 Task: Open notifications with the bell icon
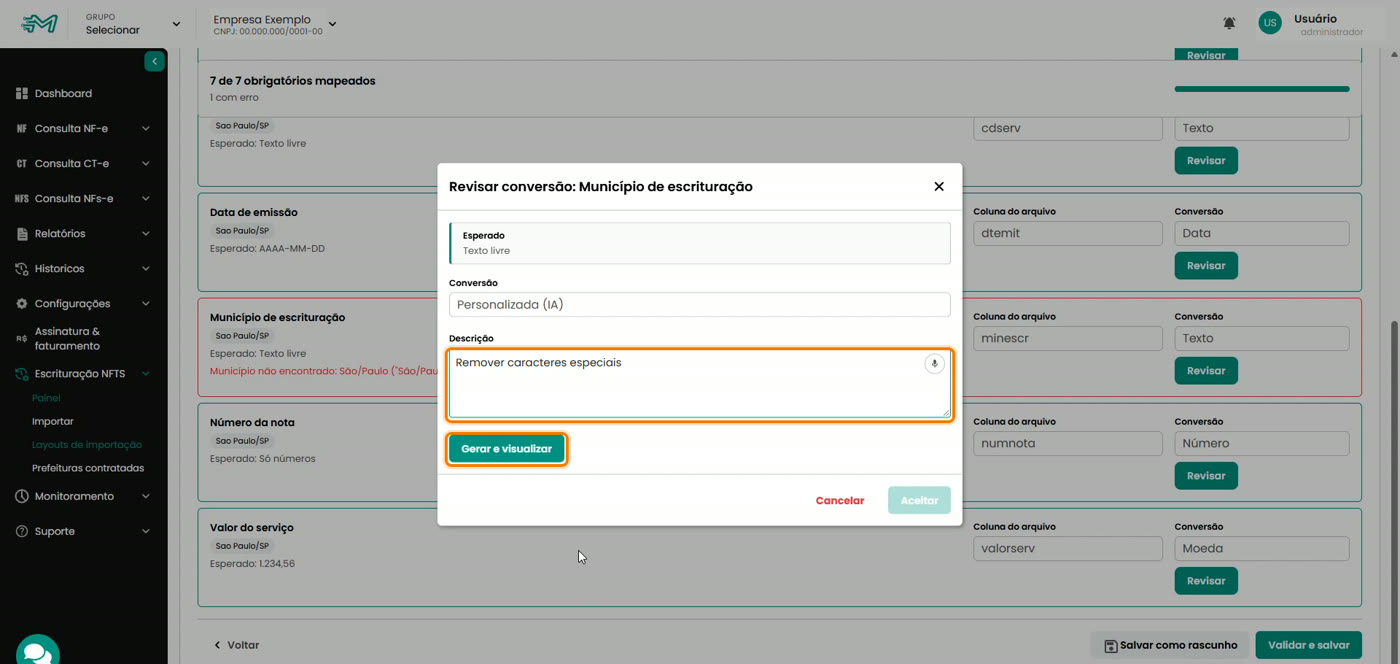coord(1229,23)
